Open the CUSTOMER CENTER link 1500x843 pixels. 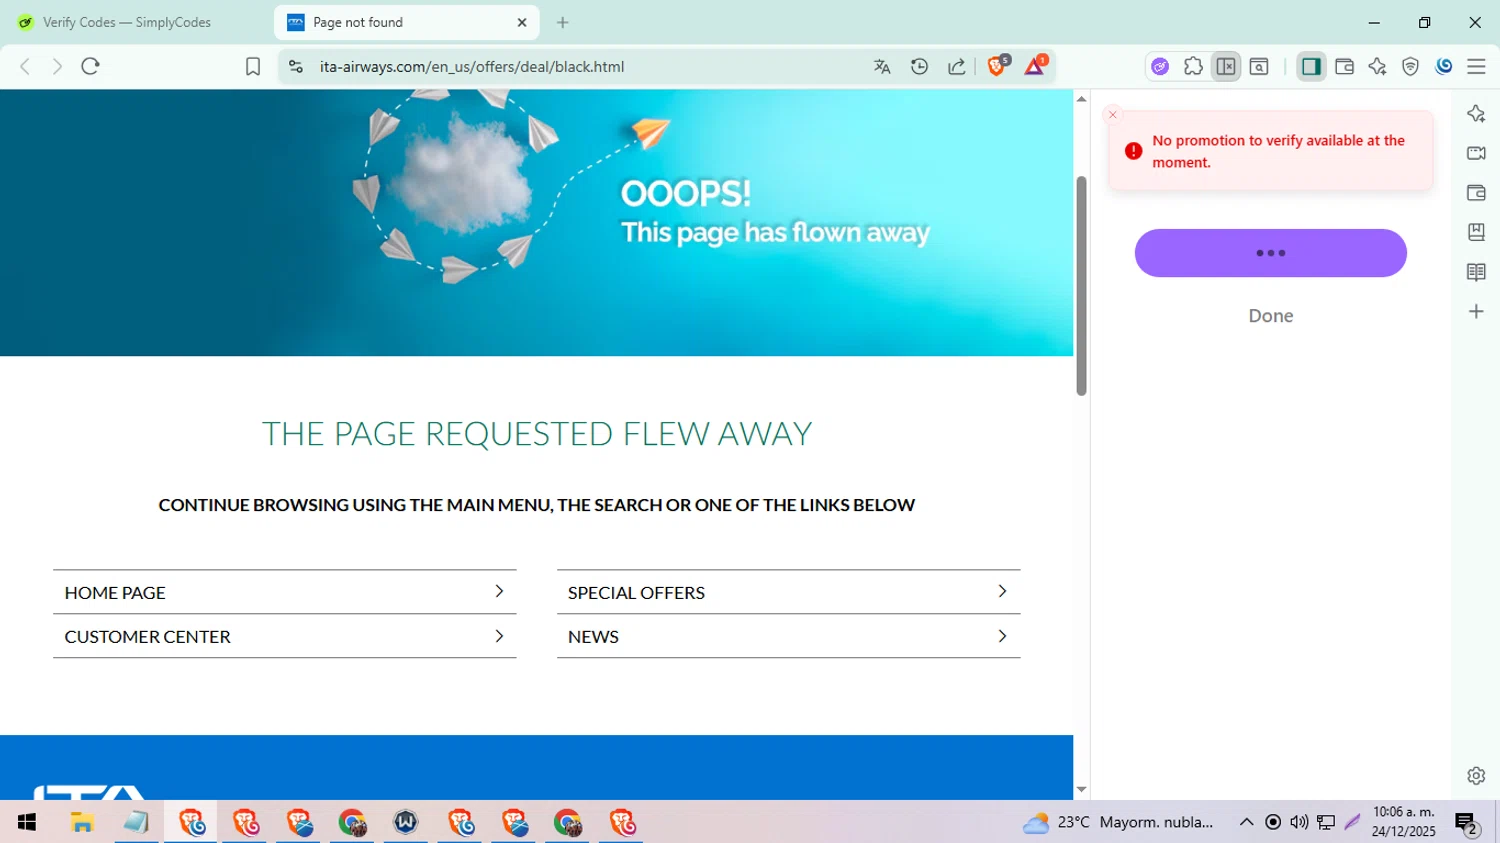click(284, 637)
